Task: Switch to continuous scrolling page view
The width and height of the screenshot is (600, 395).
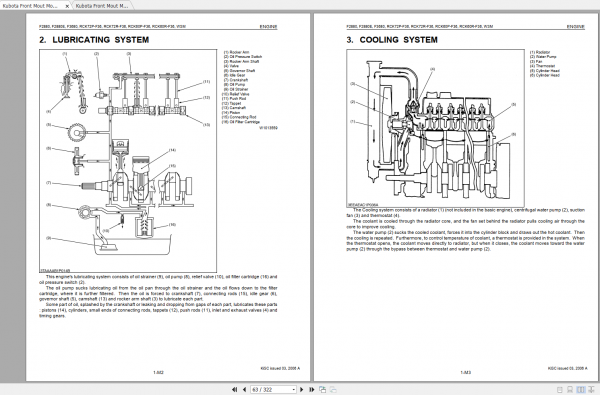Action: pos(570,390)
